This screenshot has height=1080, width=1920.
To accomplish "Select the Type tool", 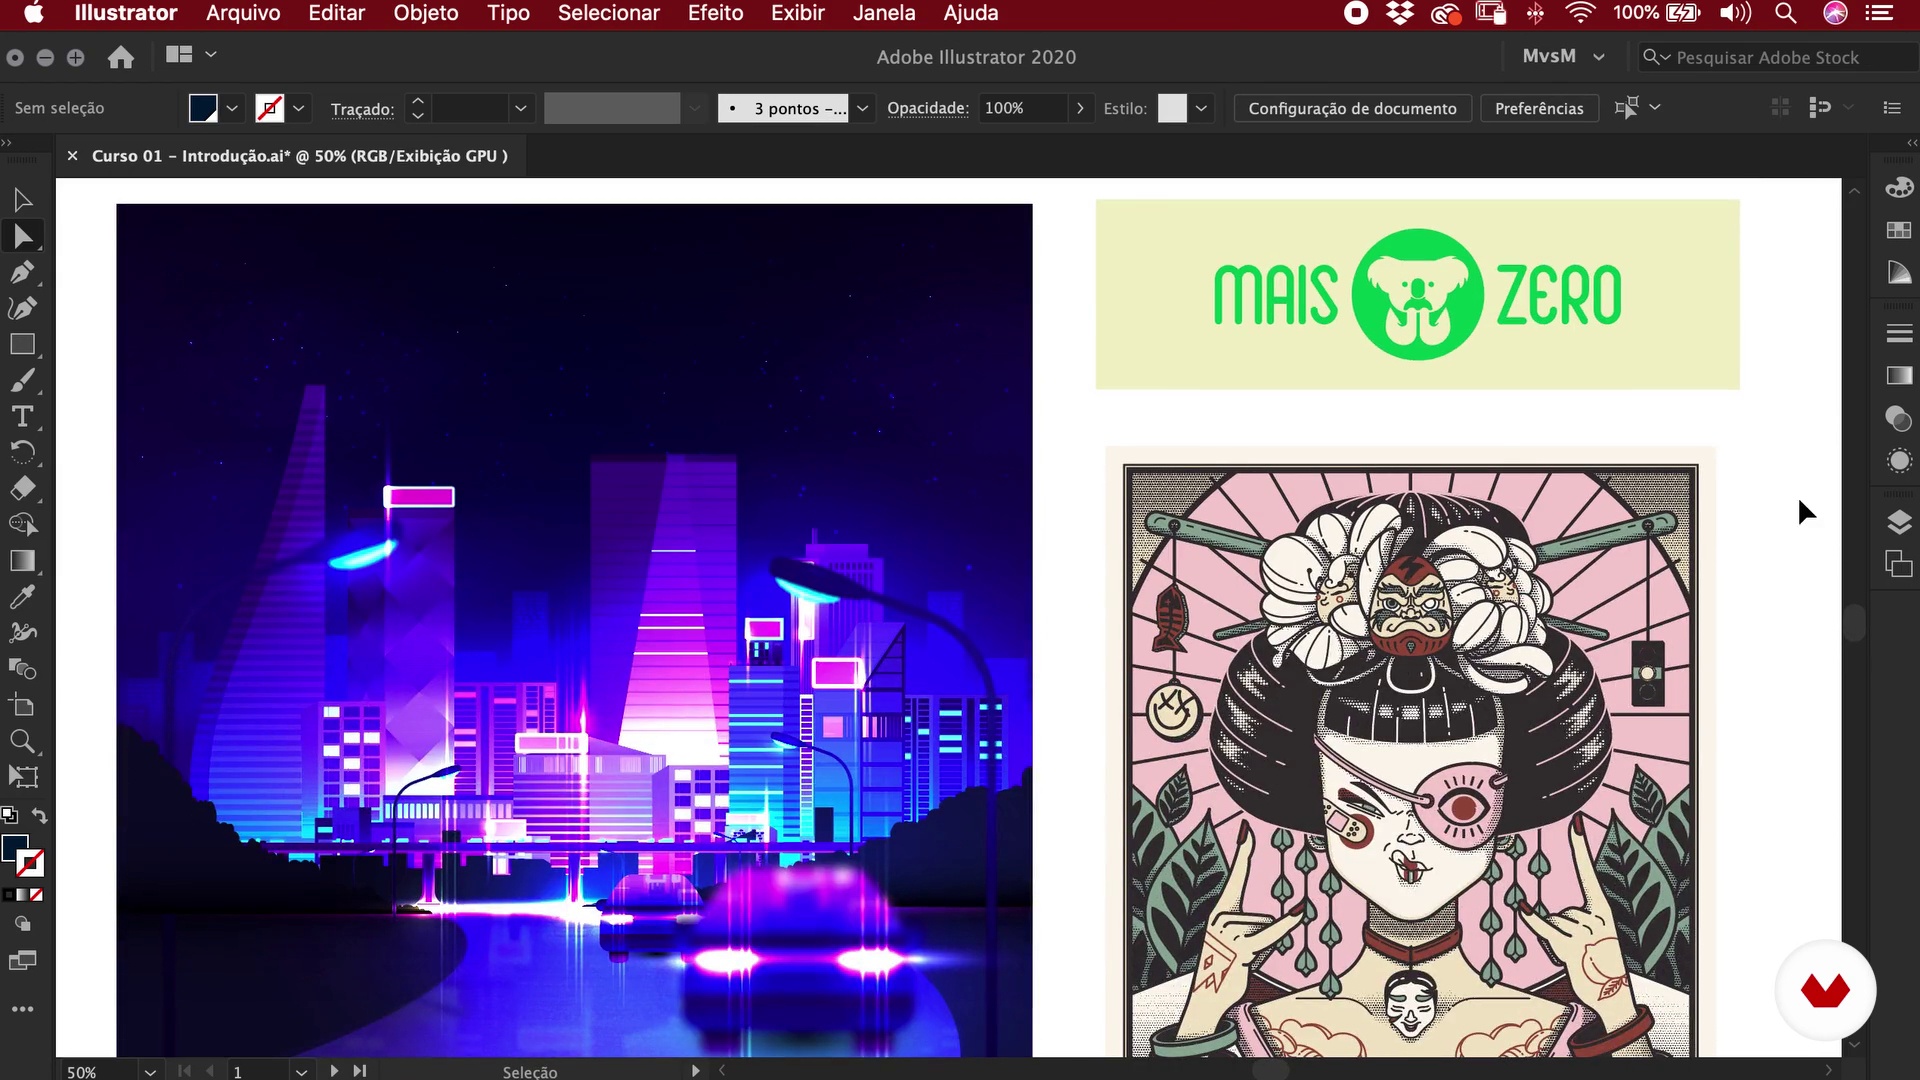I will pyautogui.click(x=22, y=417).
